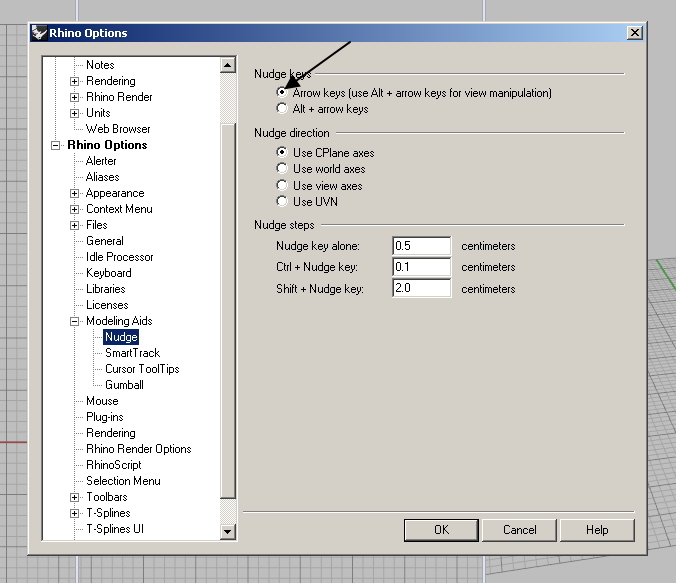Image resolution: width=676 pixels, height=583 pixels.
Task: Open Help for Rhino Options
Action: [597, 530]
